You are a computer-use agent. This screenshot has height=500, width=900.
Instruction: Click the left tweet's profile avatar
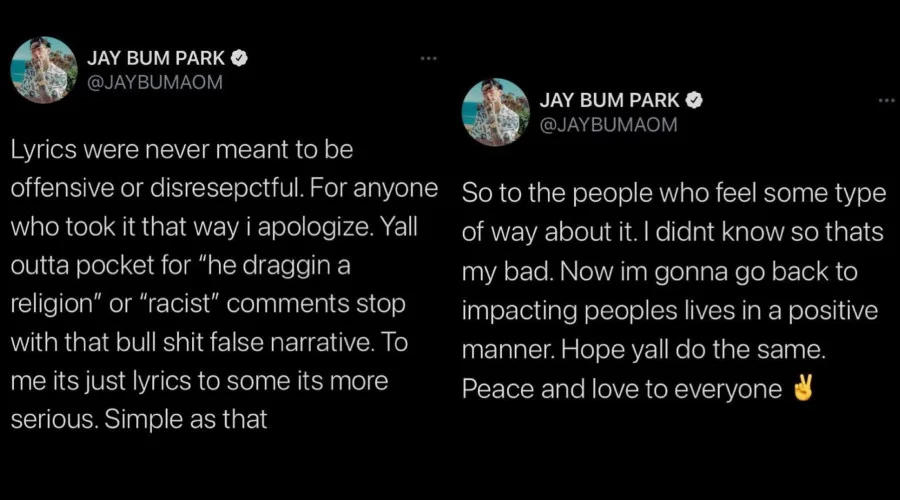(44, 69)
